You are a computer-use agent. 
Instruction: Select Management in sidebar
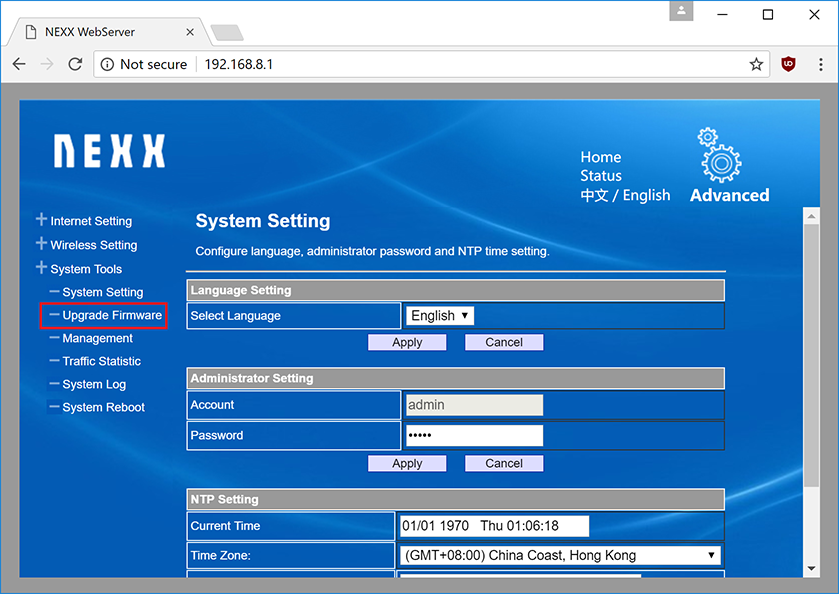(x=97, y=338)
